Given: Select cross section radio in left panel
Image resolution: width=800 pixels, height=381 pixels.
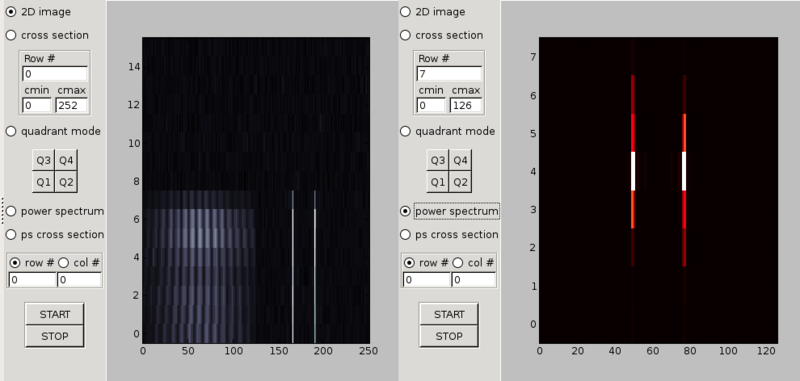Looking at the screenshot, I should [11, 35].
